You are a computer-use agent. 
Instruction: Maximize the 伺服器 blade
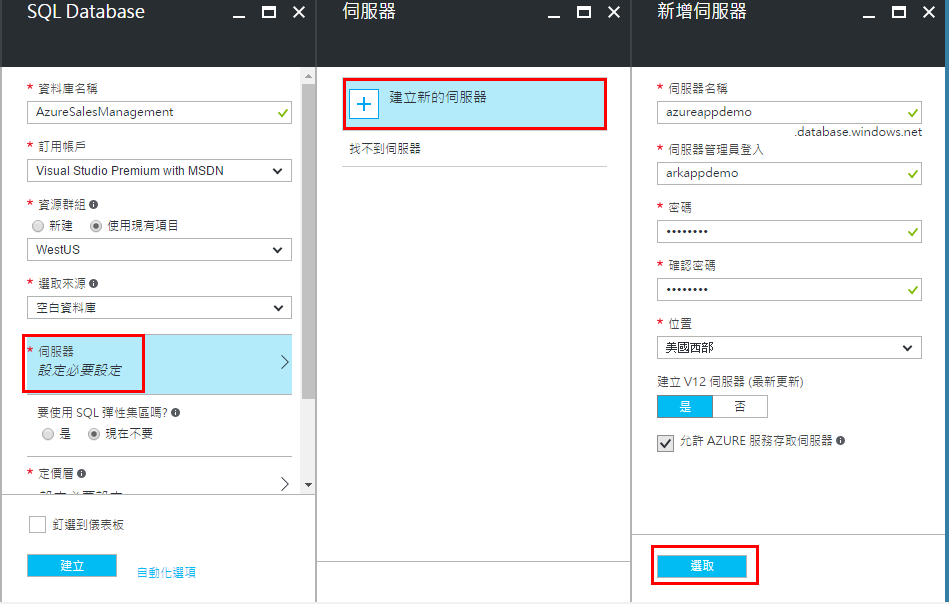point(584,12)
